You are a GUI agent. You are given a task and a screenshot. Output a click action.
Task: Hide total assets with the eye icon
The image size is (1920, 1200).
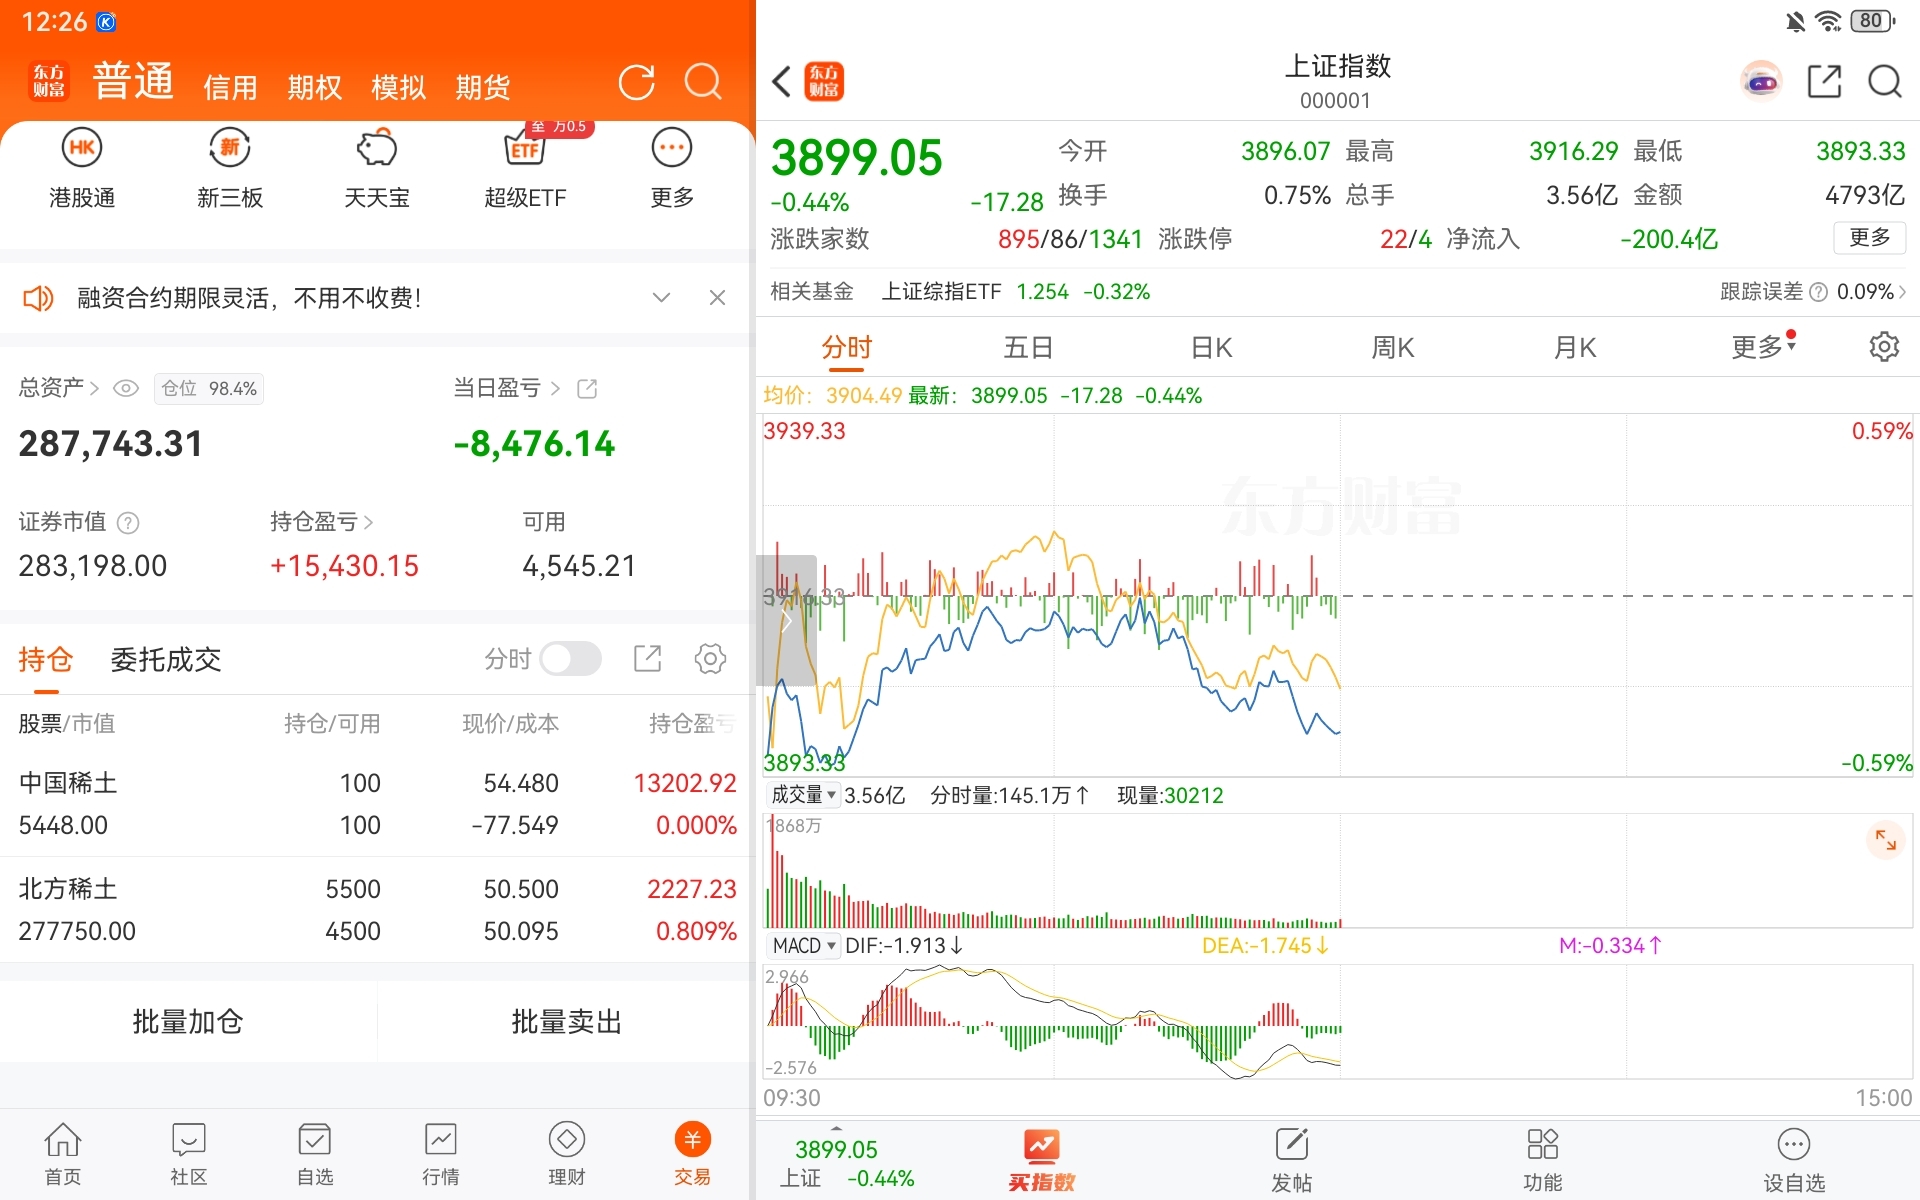point(126,388)
